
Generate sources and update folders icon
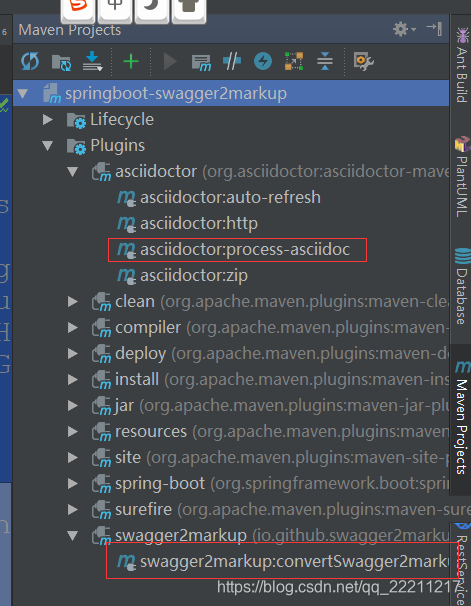click(x=61, y=62)
